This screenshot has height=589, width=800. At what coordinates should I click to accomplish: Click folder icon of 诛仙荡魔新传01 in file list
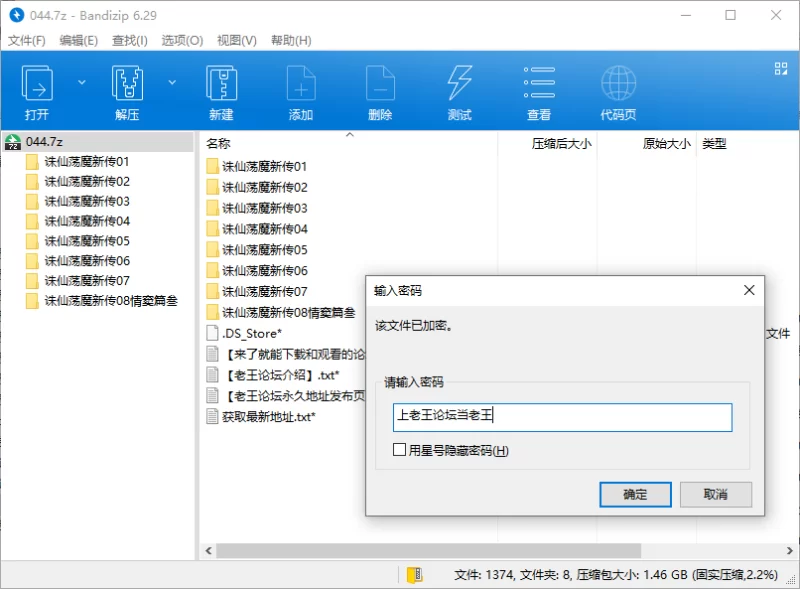(x=212, y=166)
